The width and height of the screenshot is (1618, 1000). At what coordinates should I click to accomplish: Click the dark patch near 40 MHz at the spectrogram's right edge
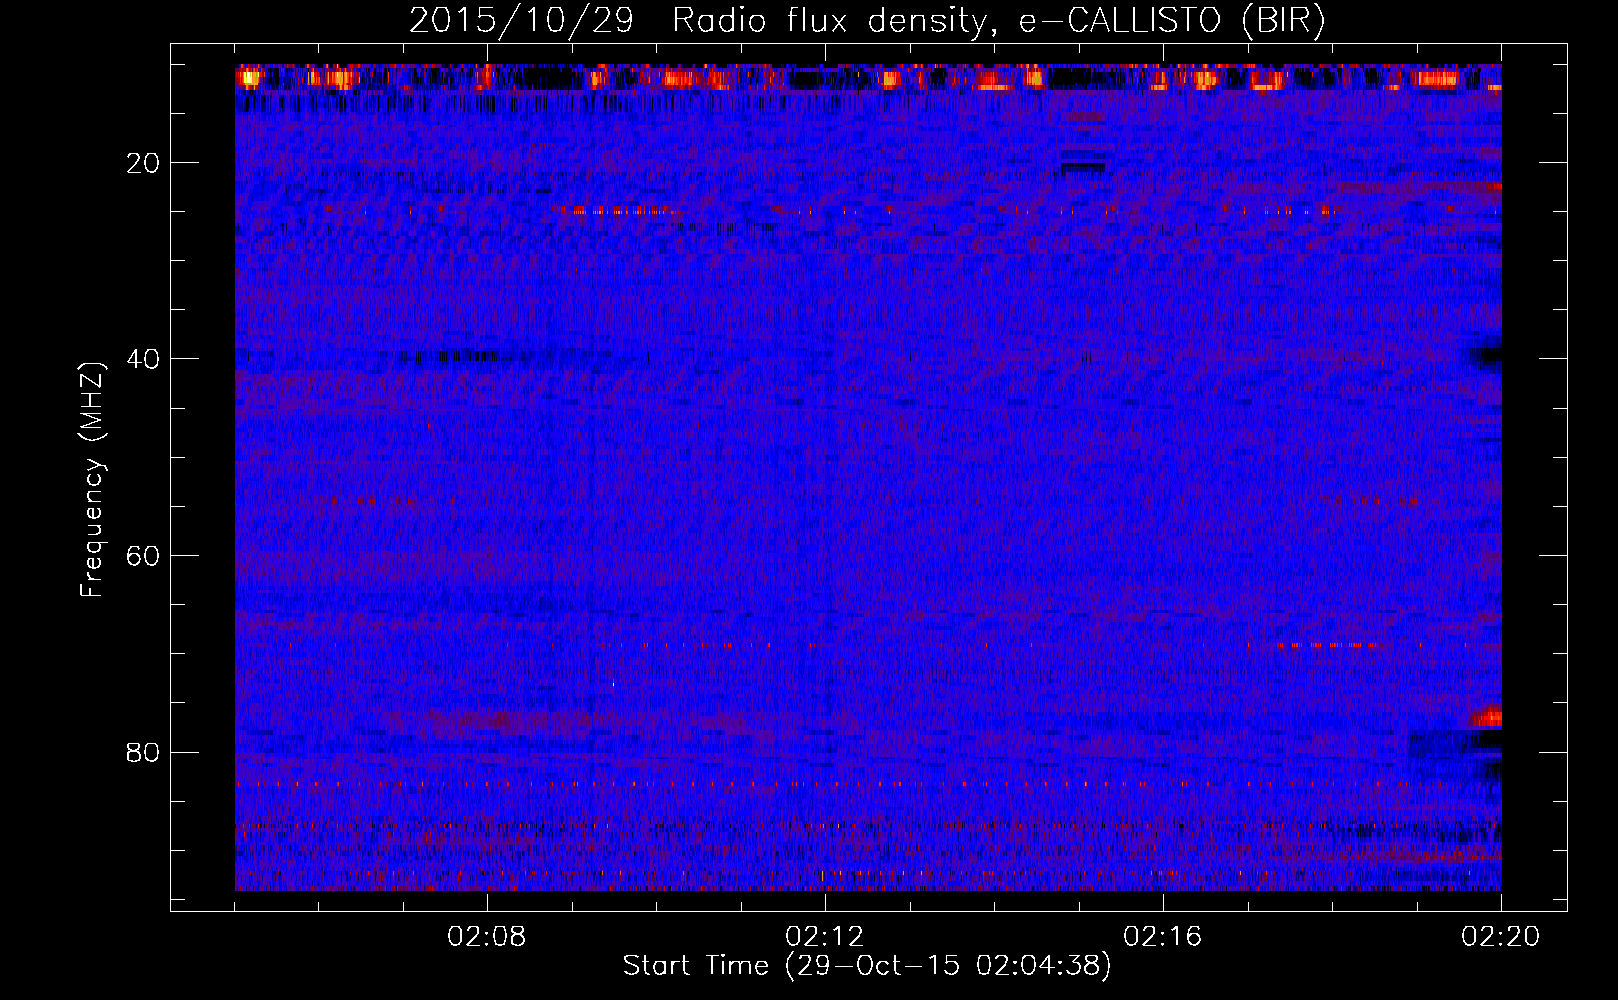point(1486,356)
